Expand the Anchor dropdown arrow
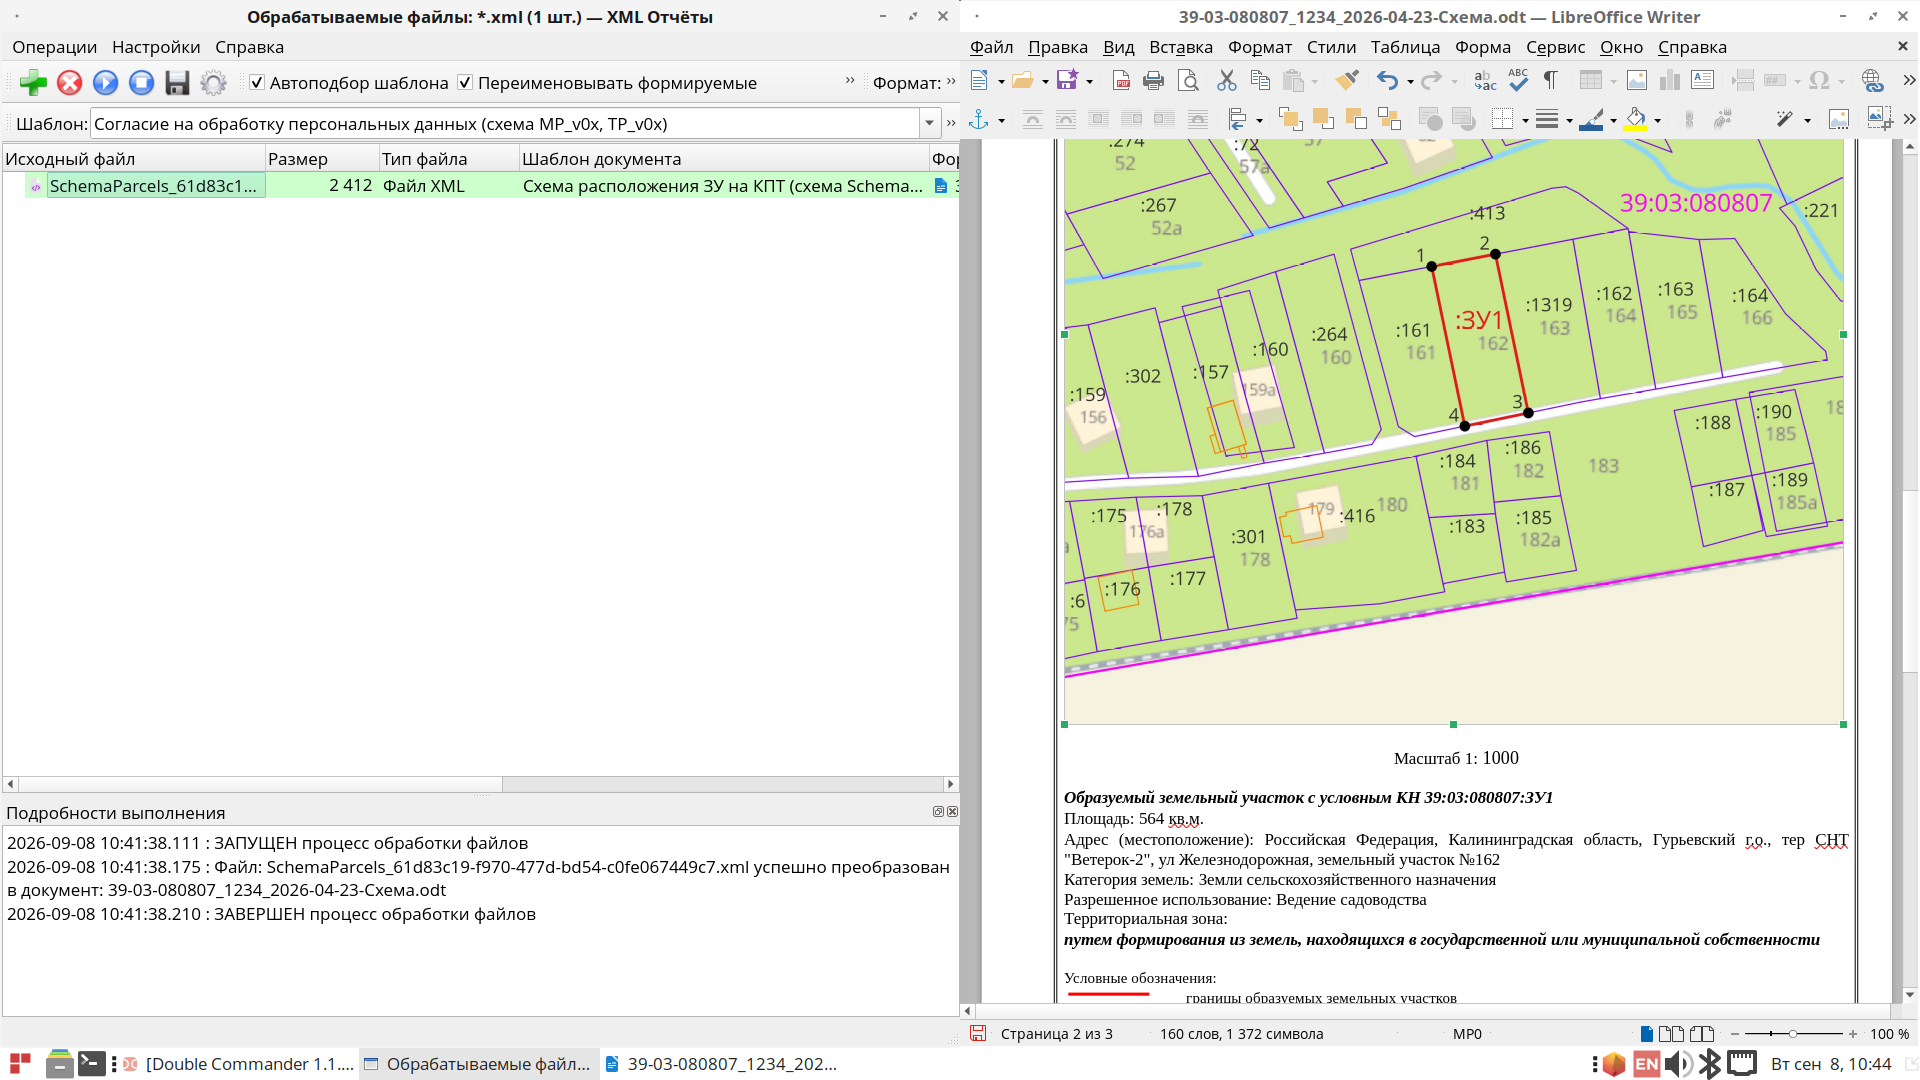The width and height of the screenshot is (1920, 1080). click(x=1001, y=121)
